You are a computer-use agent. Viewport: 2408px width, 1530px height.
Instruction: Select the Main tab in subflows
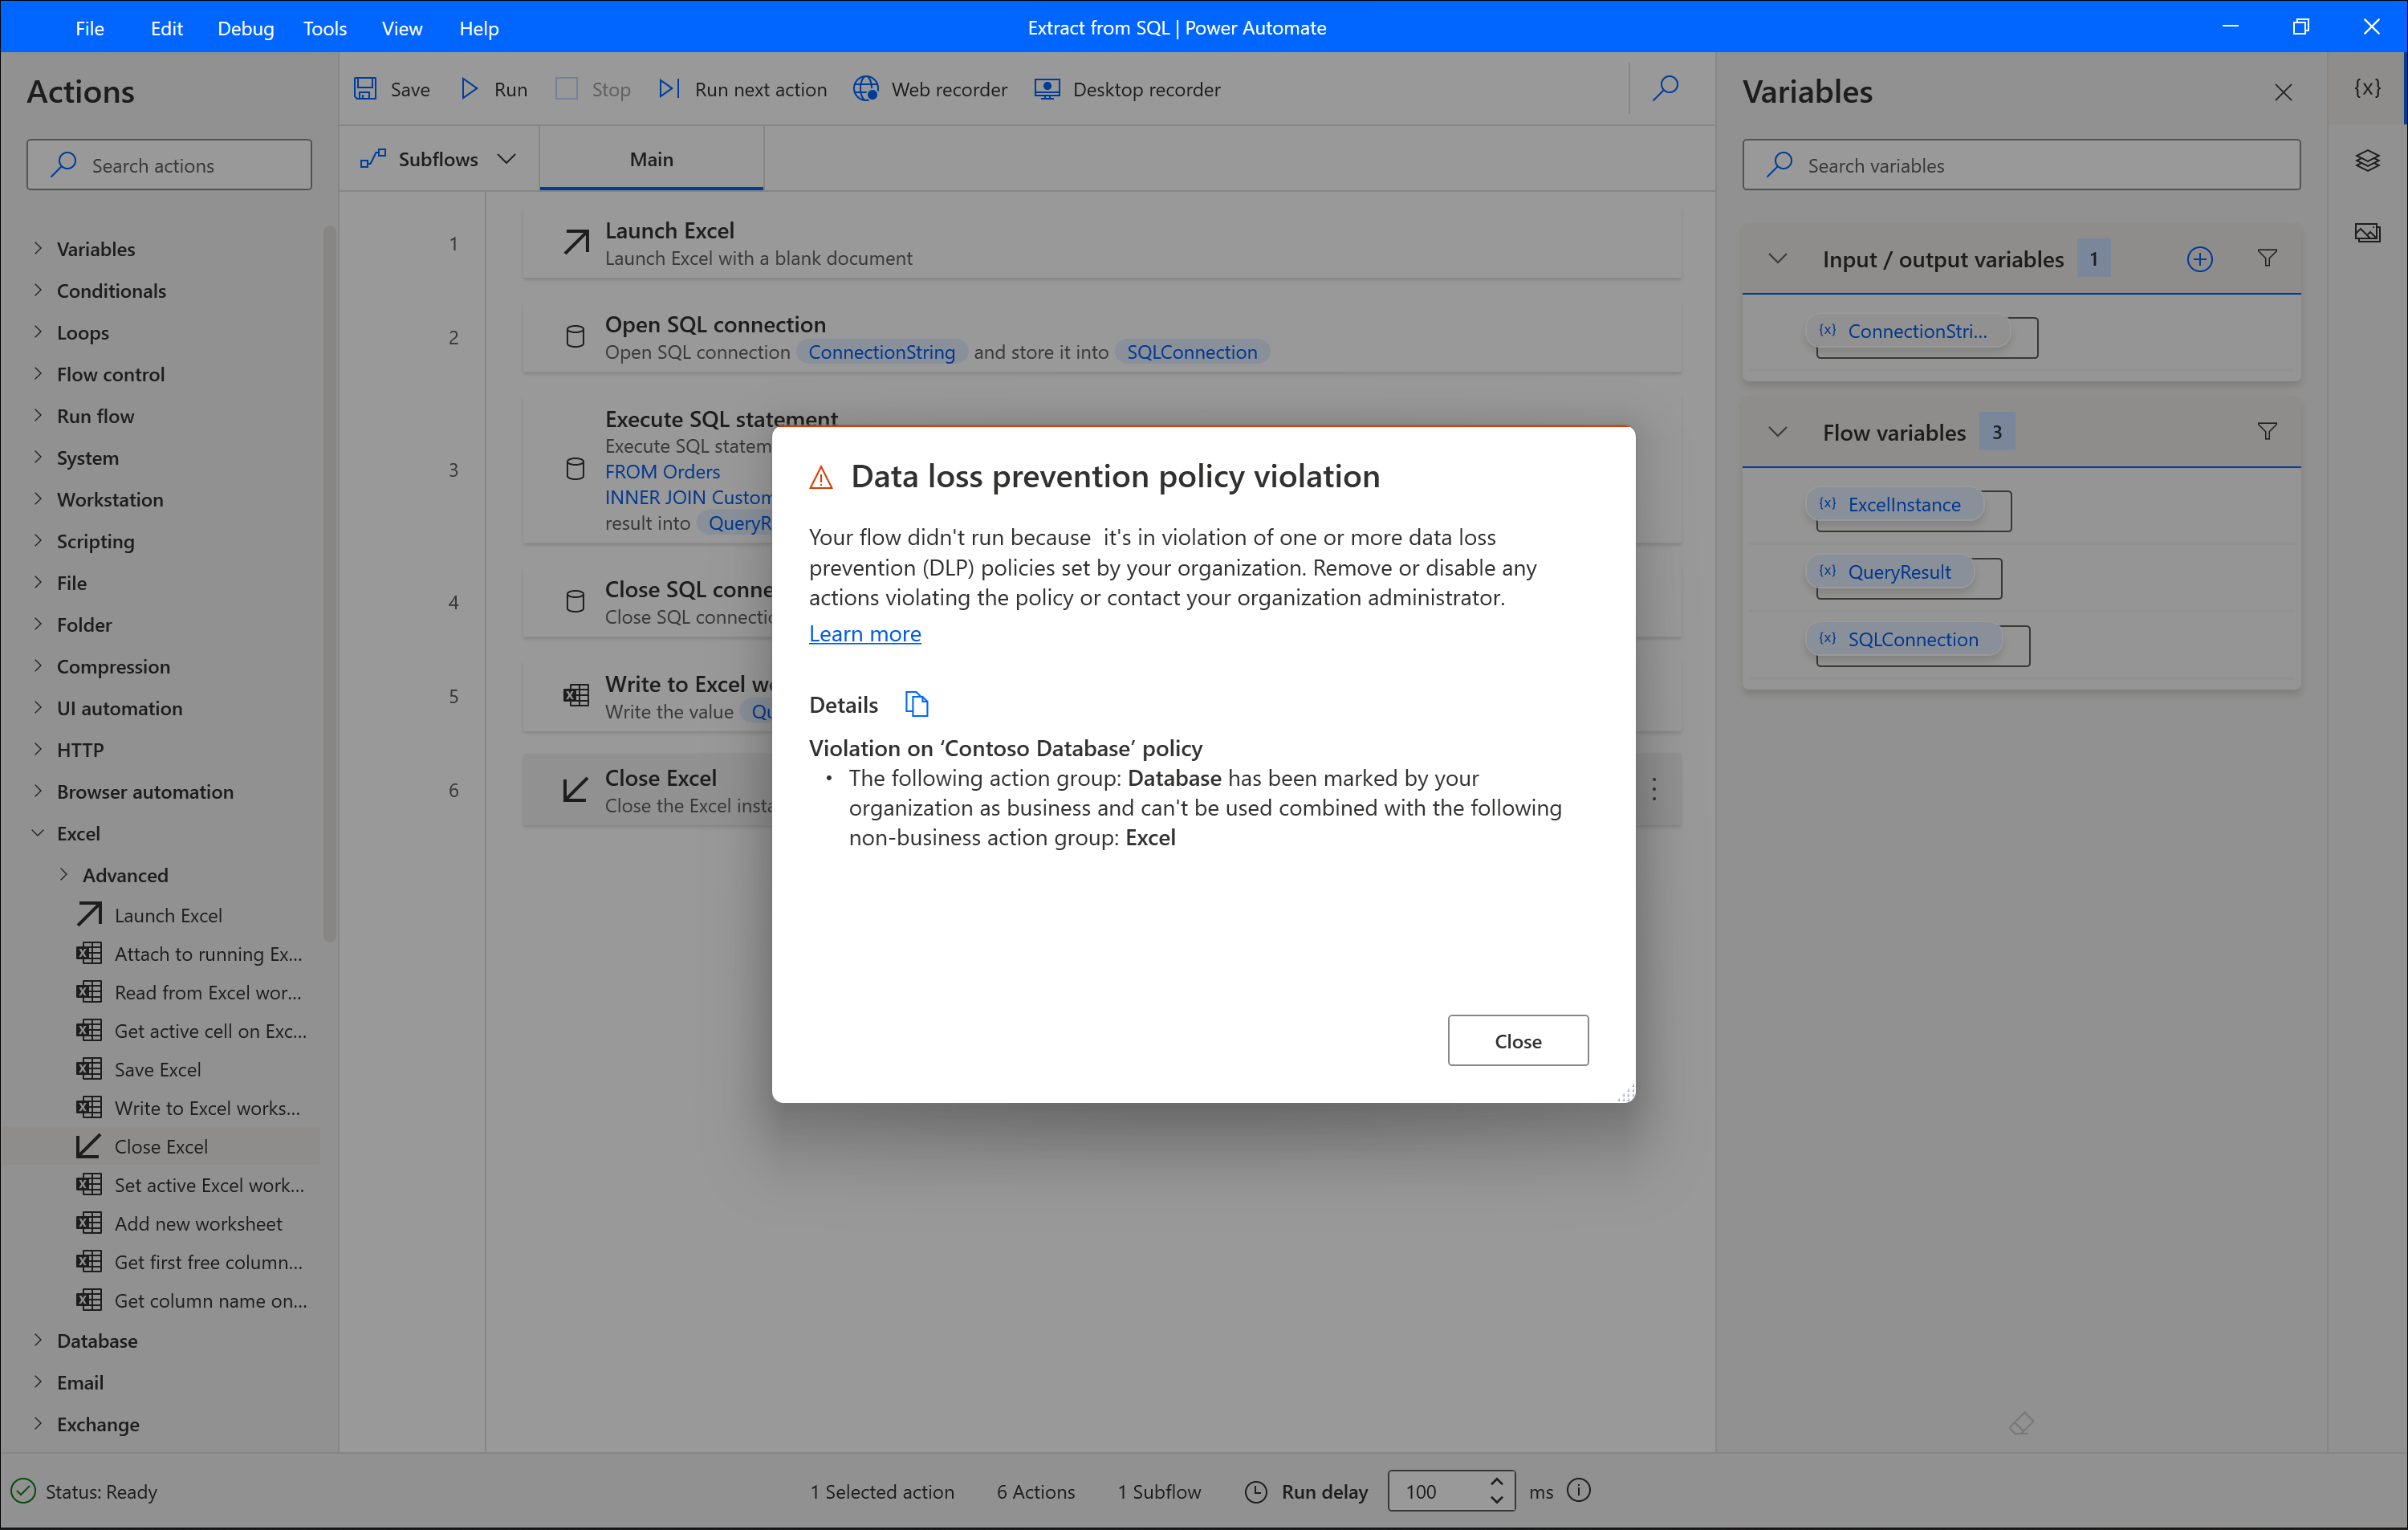[x=651, y=160]
